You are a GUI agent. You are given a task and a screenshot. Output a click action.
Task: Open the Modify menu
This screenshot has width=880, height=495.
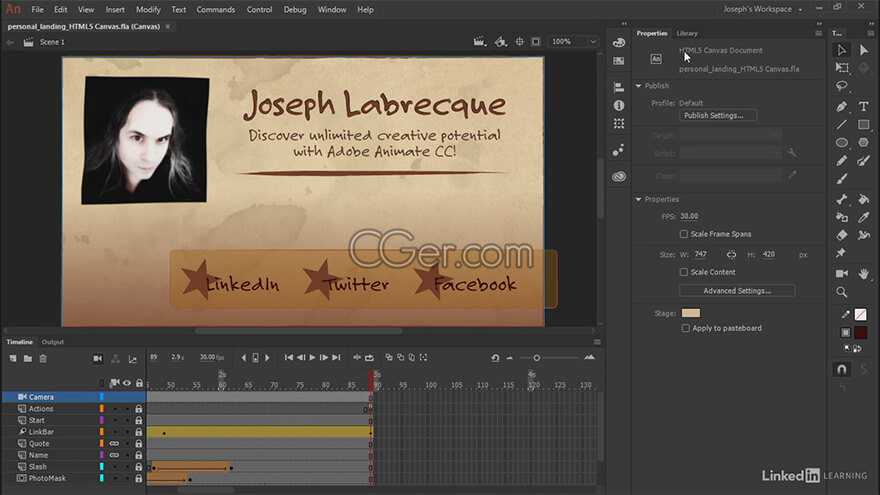[148, 10]
